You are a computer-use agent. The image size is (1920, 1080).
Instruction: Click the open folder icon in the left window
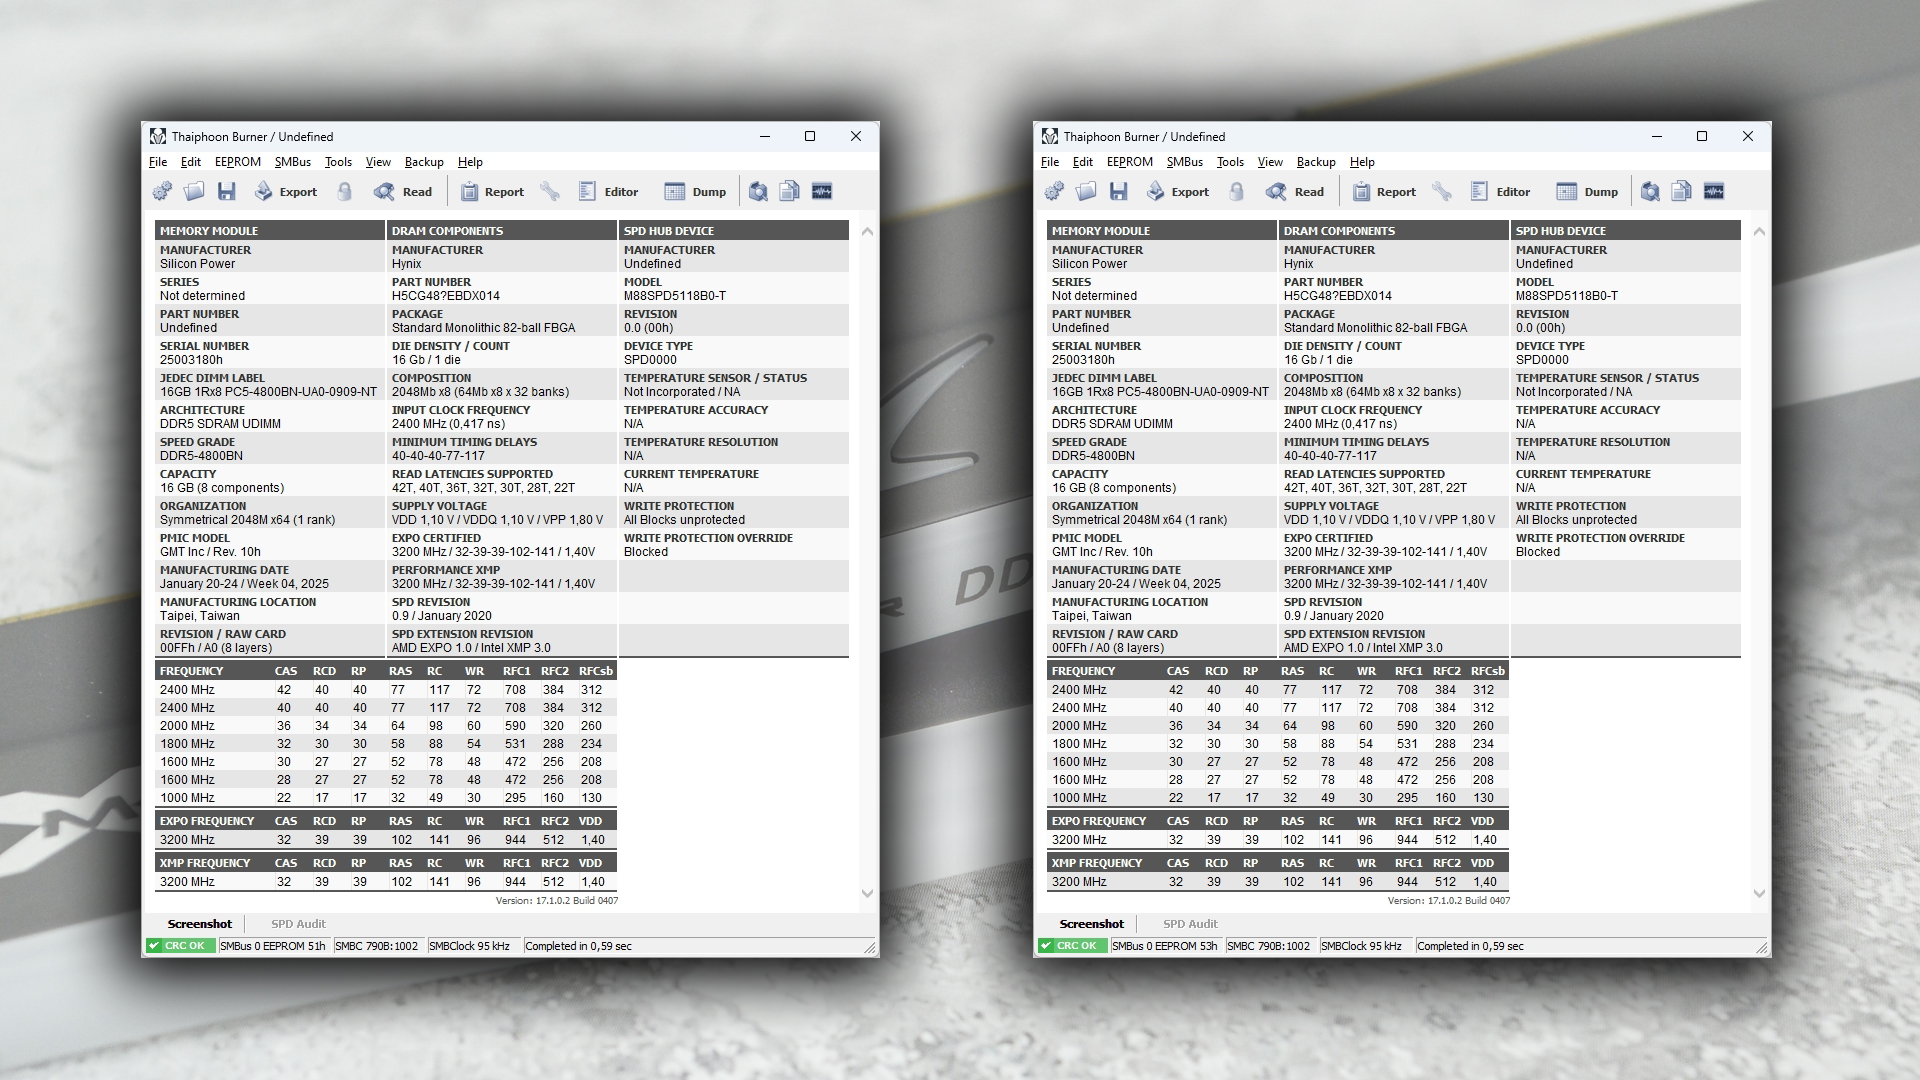194,191
